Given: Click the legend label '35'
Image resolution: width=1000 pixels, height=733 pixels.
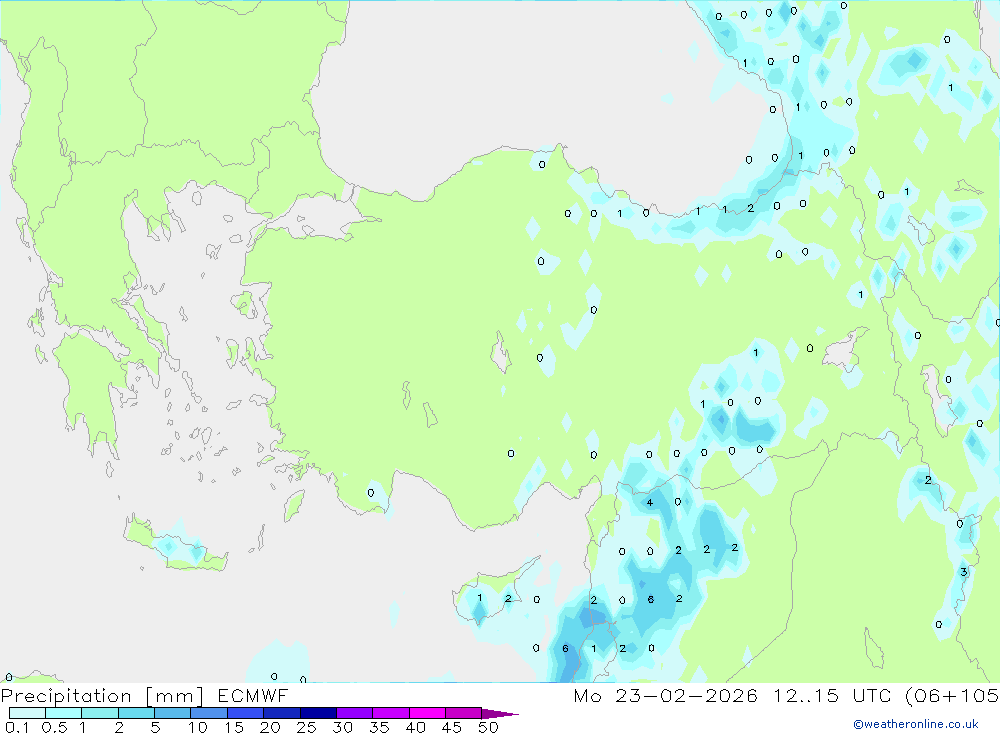Looking at the screenshot, I should click(379, 727).
